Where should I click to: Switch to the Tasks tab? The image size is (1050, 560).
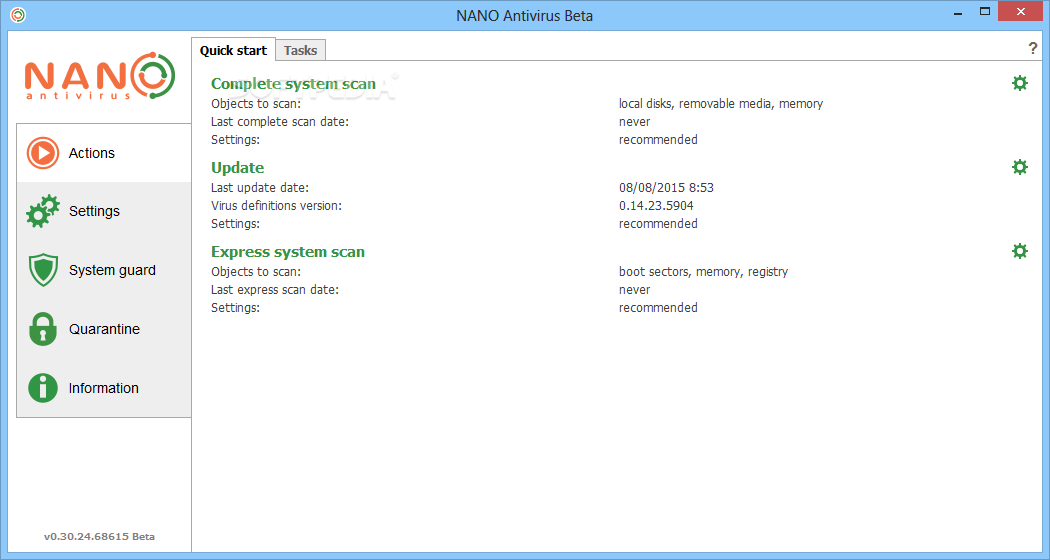(x=300, y=50)
